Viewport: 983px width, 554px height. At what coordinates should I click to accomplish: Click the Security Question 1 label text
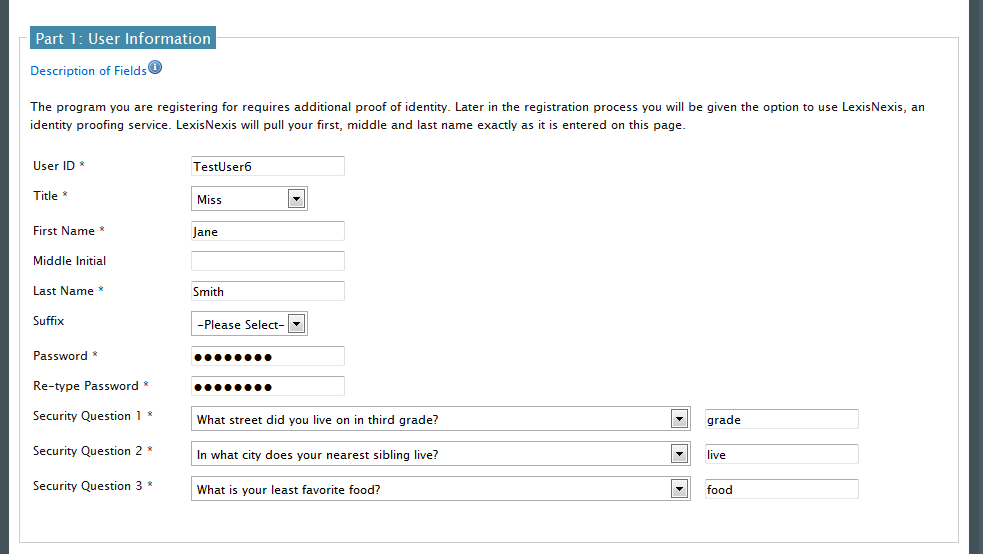click(x=88, y=416)
